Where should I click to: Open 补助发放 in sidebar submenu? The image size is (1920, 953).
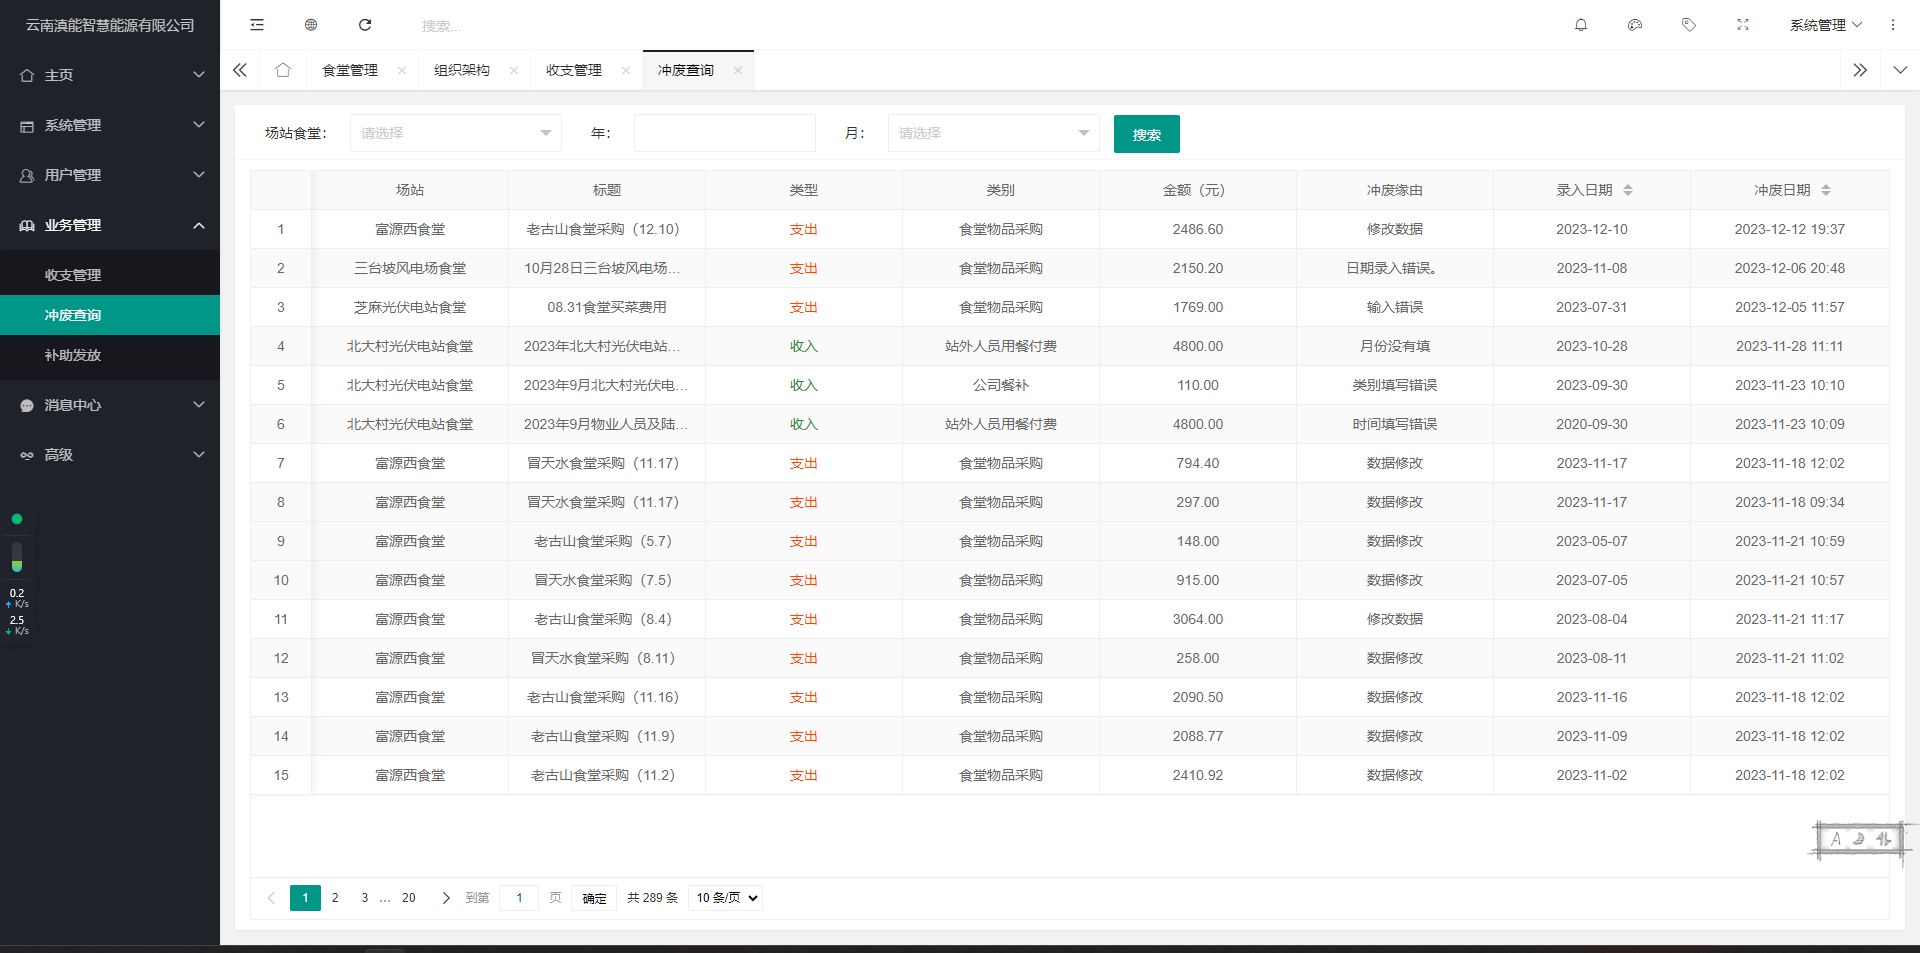(x=110, y=355)
